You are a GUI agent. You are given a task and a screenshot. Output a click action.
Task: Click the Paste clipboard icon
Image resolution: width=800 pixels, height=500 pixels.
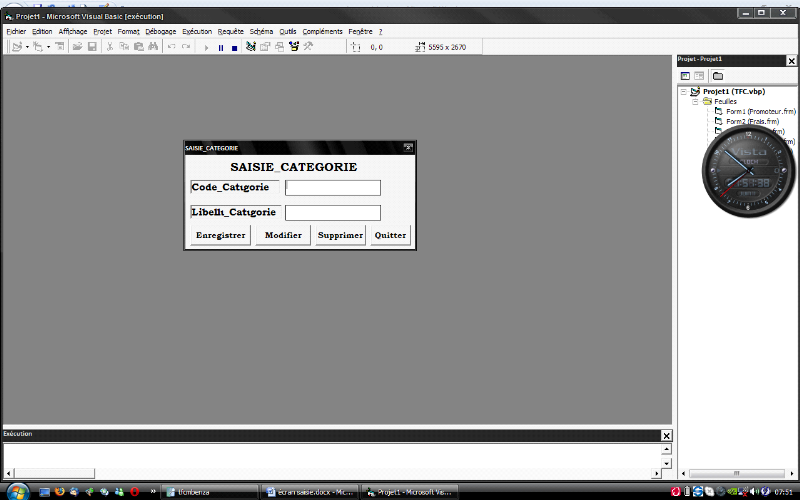click(x=139, y=47)
